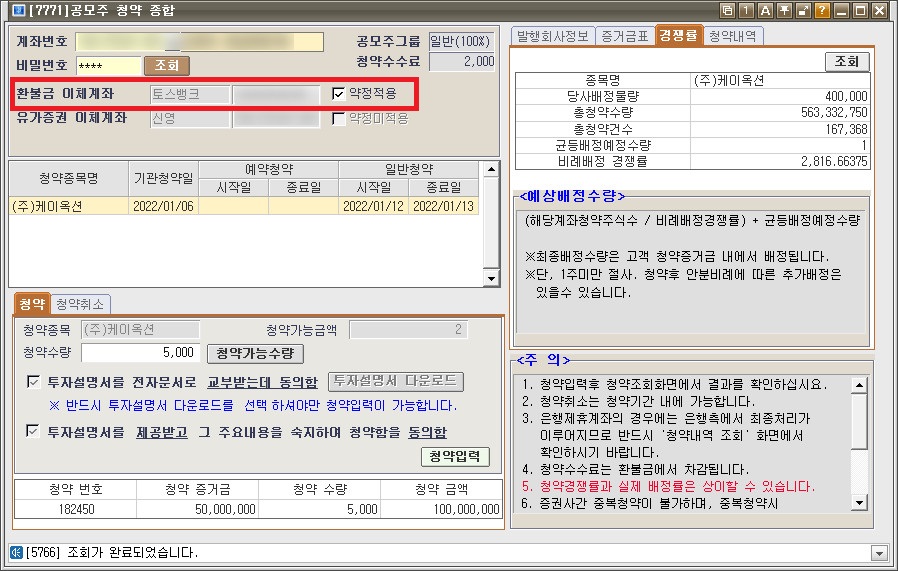Click the subscription list scroll up arrow

[x=491, y=170]
